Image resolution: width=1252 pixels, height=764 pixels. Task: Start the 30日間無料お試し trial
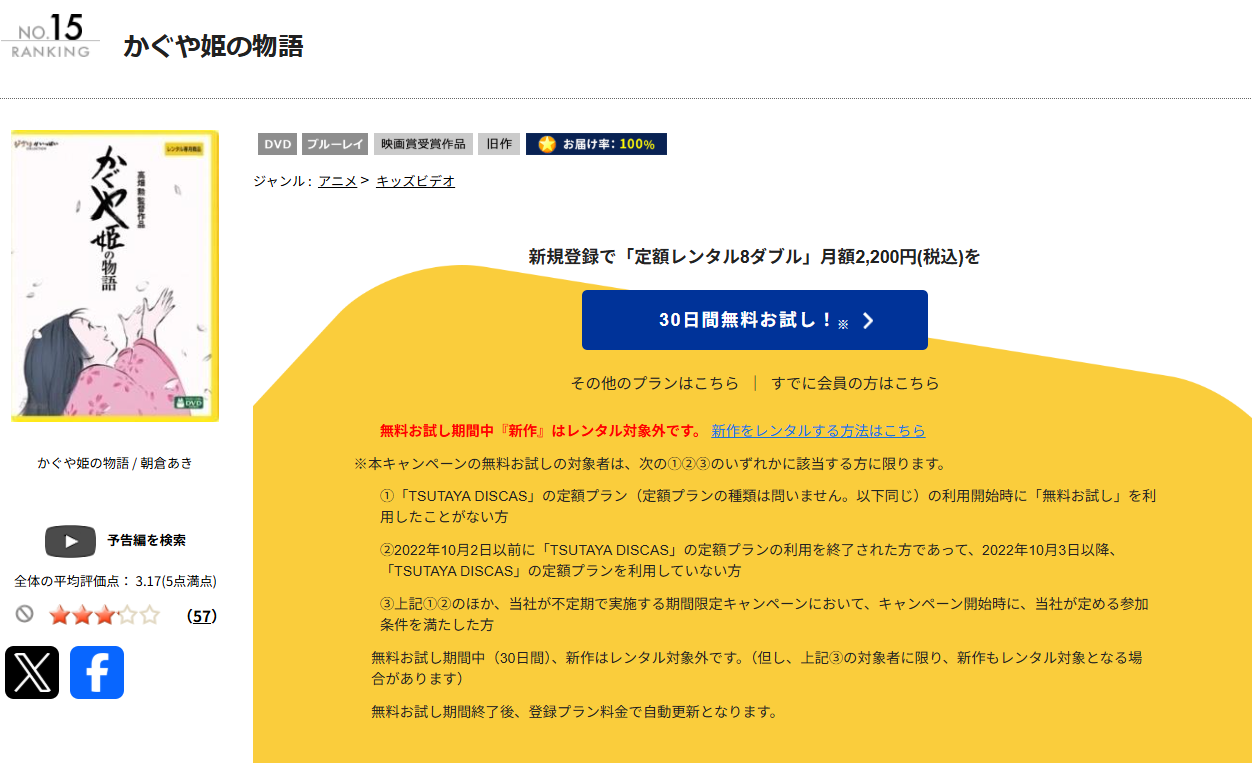point(754,320)
